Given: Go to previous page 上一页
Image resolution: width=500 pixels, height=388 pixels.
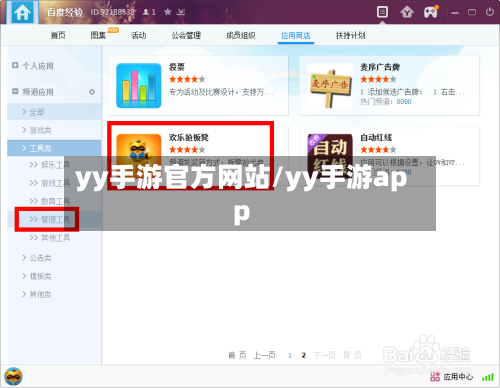Looking at the screenshot, I should click(x=265, y=355).
